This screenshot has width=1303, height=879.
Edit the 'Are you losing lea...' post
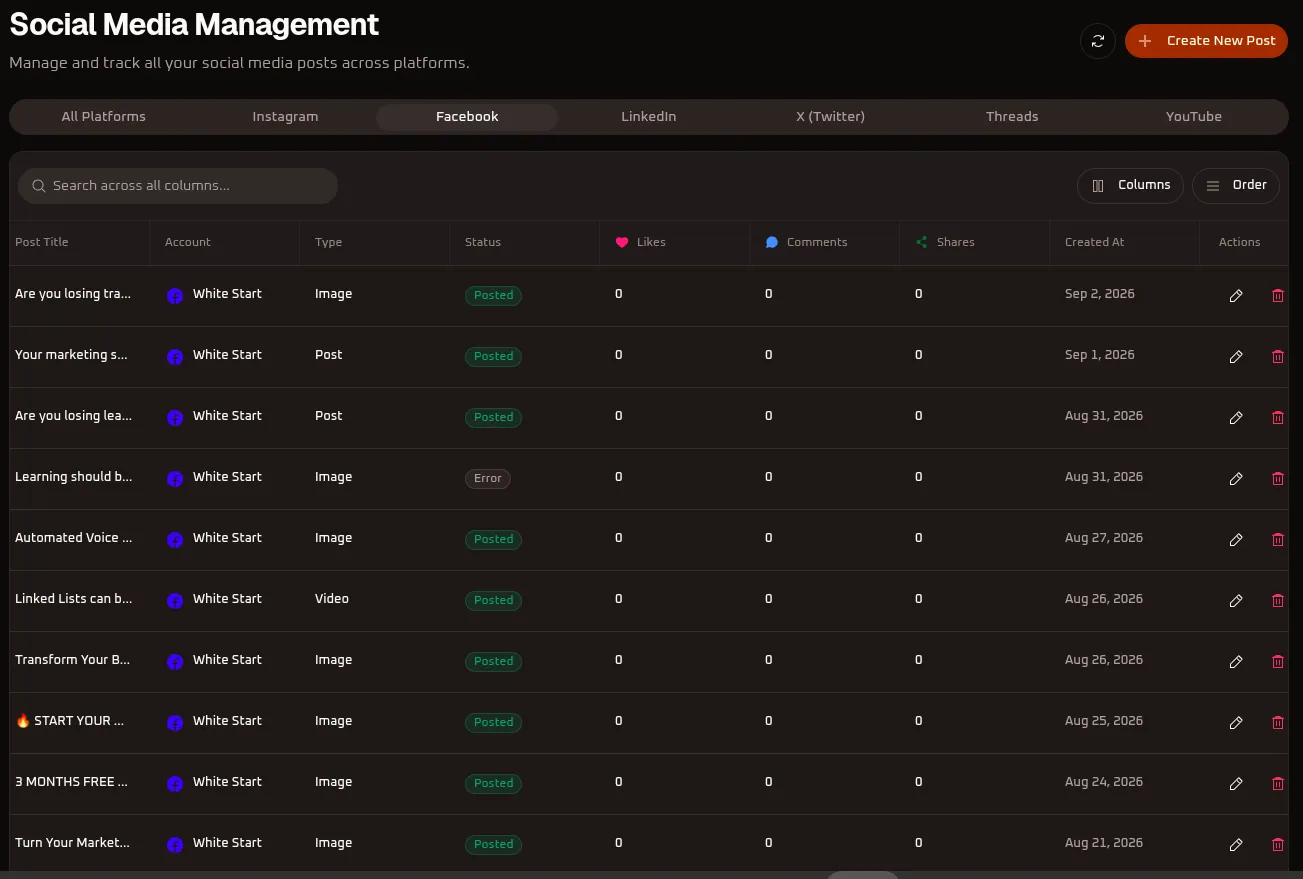pyautogui.click(x=1236, y=418)
